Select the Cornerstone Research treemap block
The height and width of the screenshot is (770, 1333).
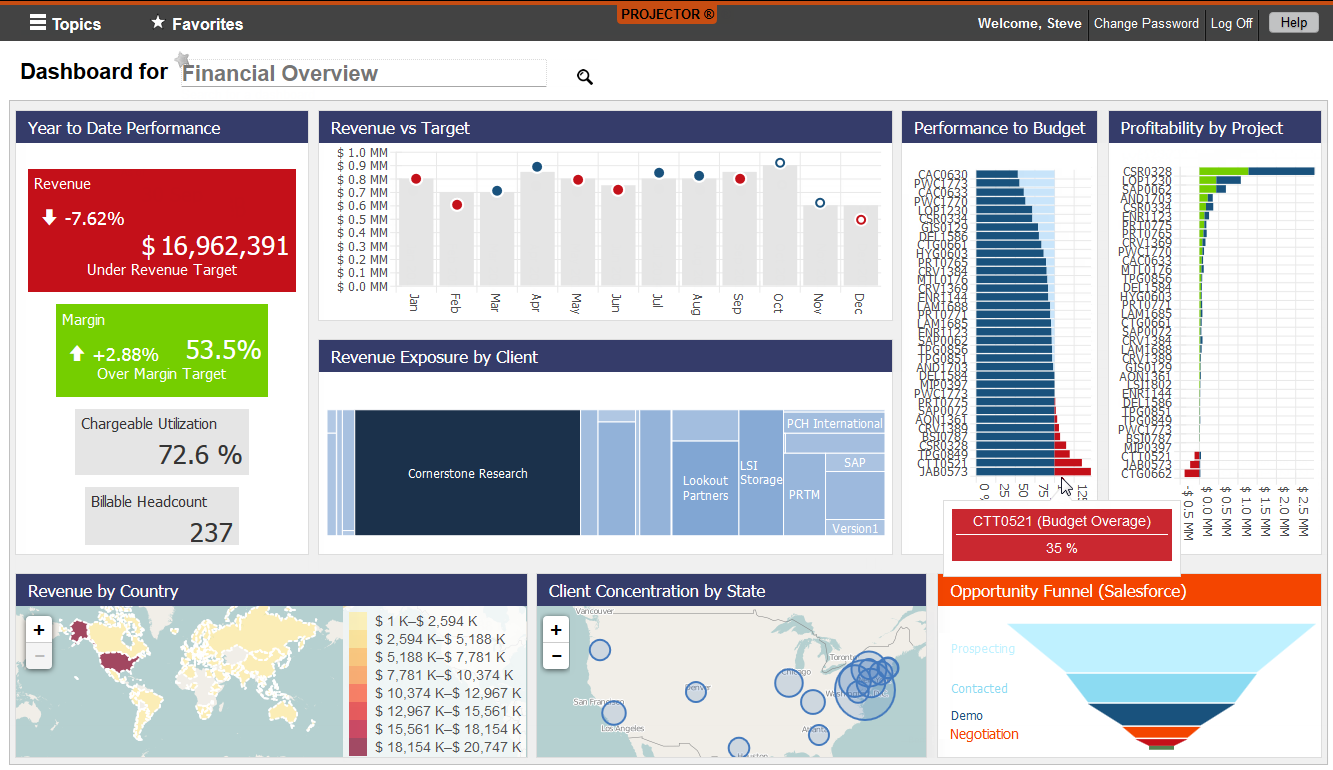(467, 473)
